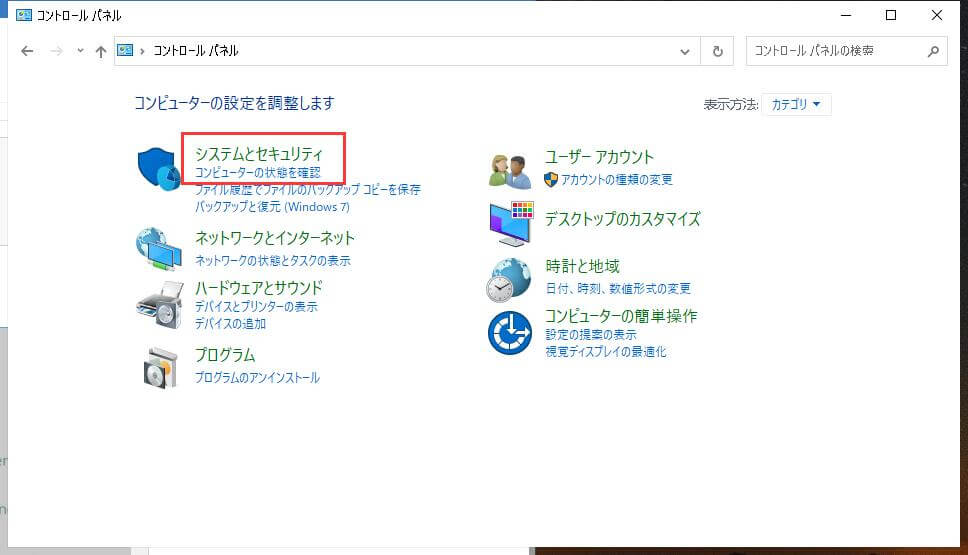Click コントロール パネル text in address bar
Image resolution: width=968 pixels, height=555 pixels.
[196, 51]
